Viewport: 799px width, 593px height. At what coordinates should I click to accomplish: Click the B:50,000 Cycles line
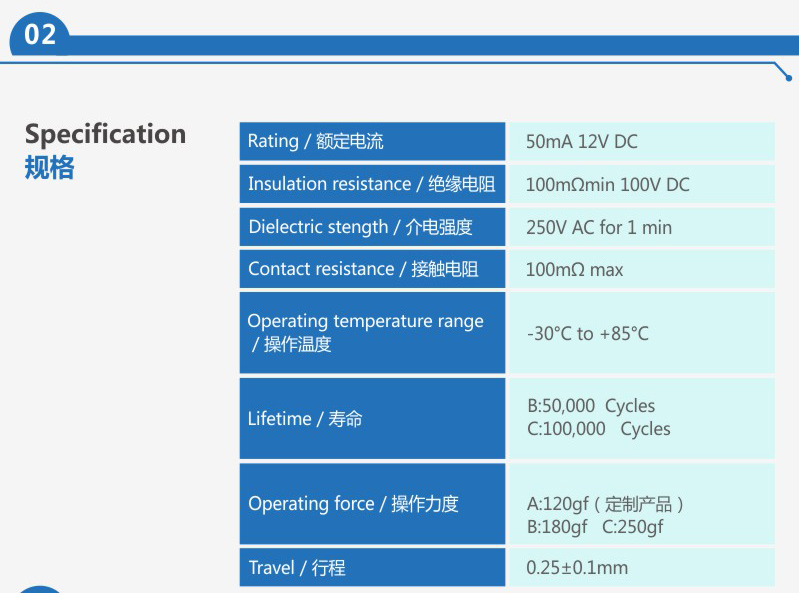coord(591,406)
